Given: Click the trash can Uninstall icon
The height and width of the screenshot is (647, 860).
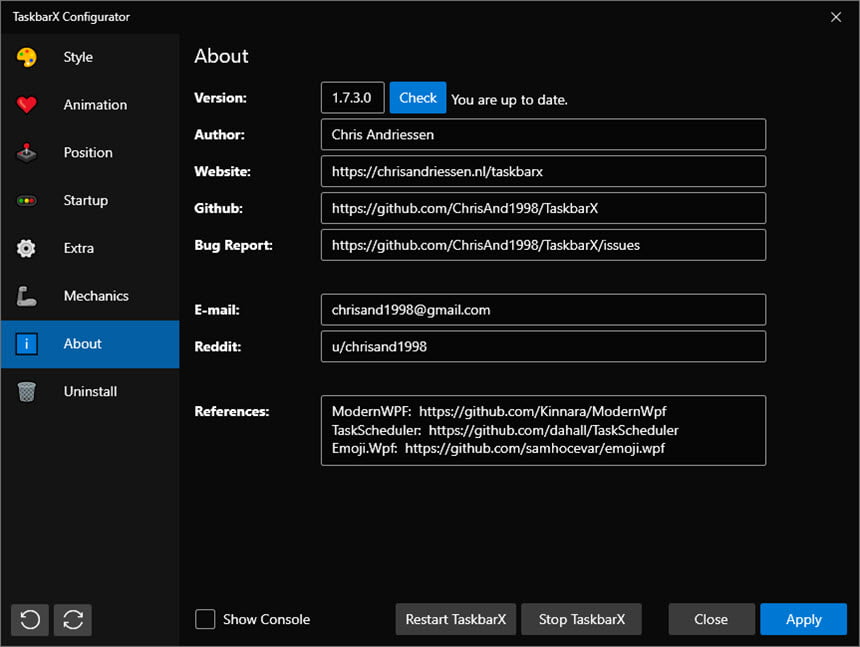Looking at the screenshot, I should pos(26,391).
